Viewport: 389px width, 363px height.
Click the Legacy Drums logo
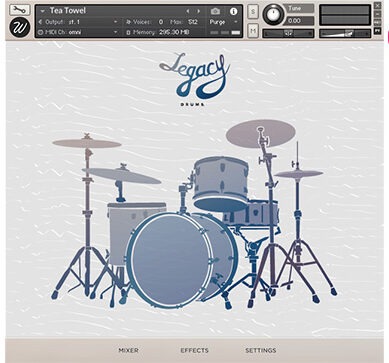click(x=194, y=79)
